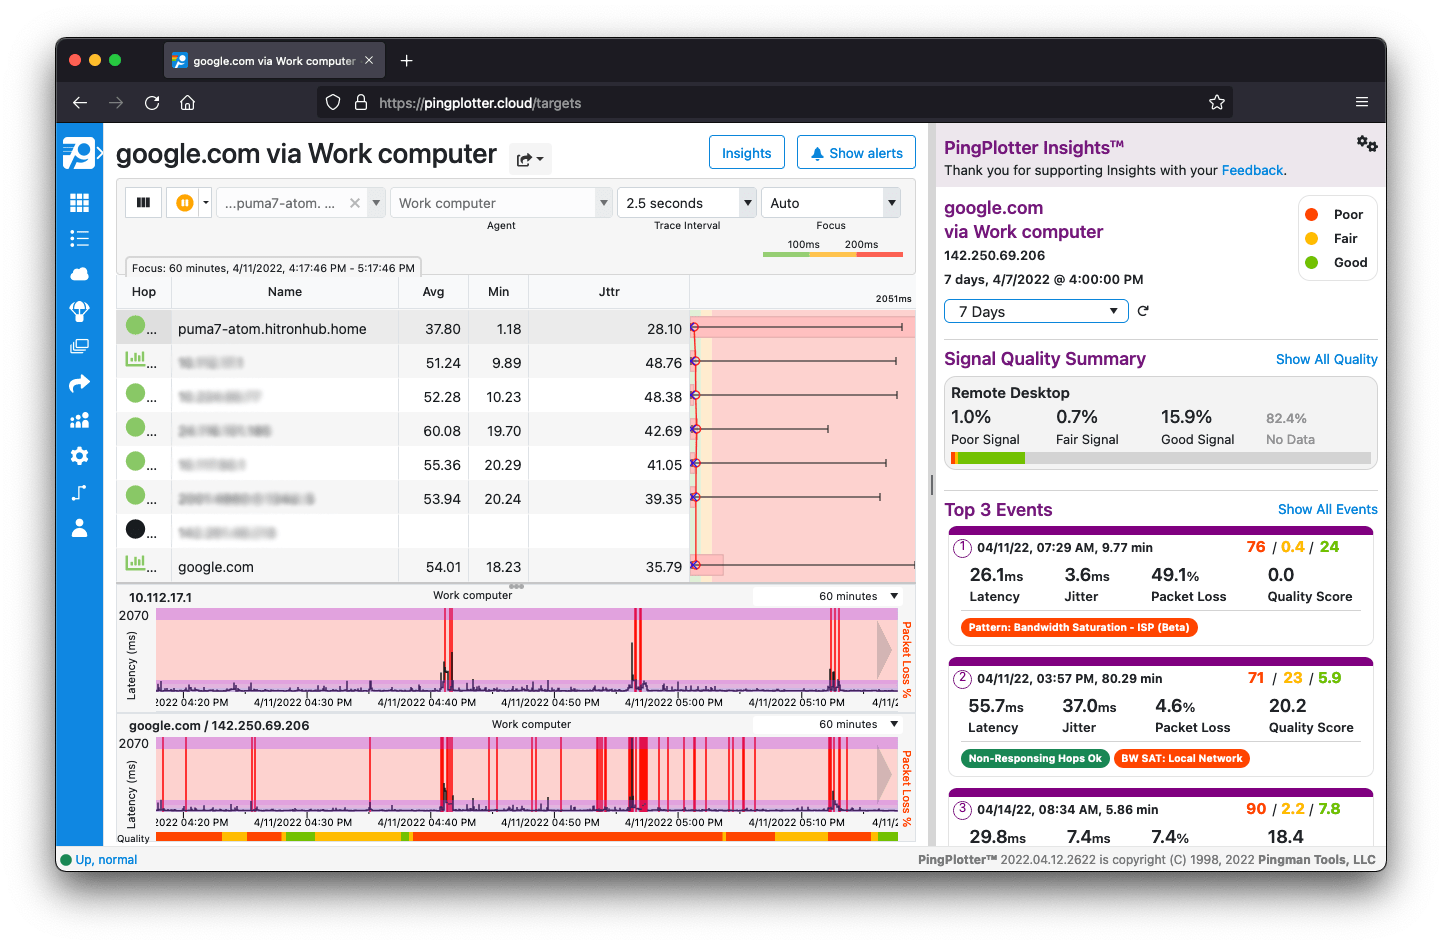Viewport: 1442px width, 945px height.
Task: Open the share arrow icon in the sidebar
Action: [x=80, y=383]
